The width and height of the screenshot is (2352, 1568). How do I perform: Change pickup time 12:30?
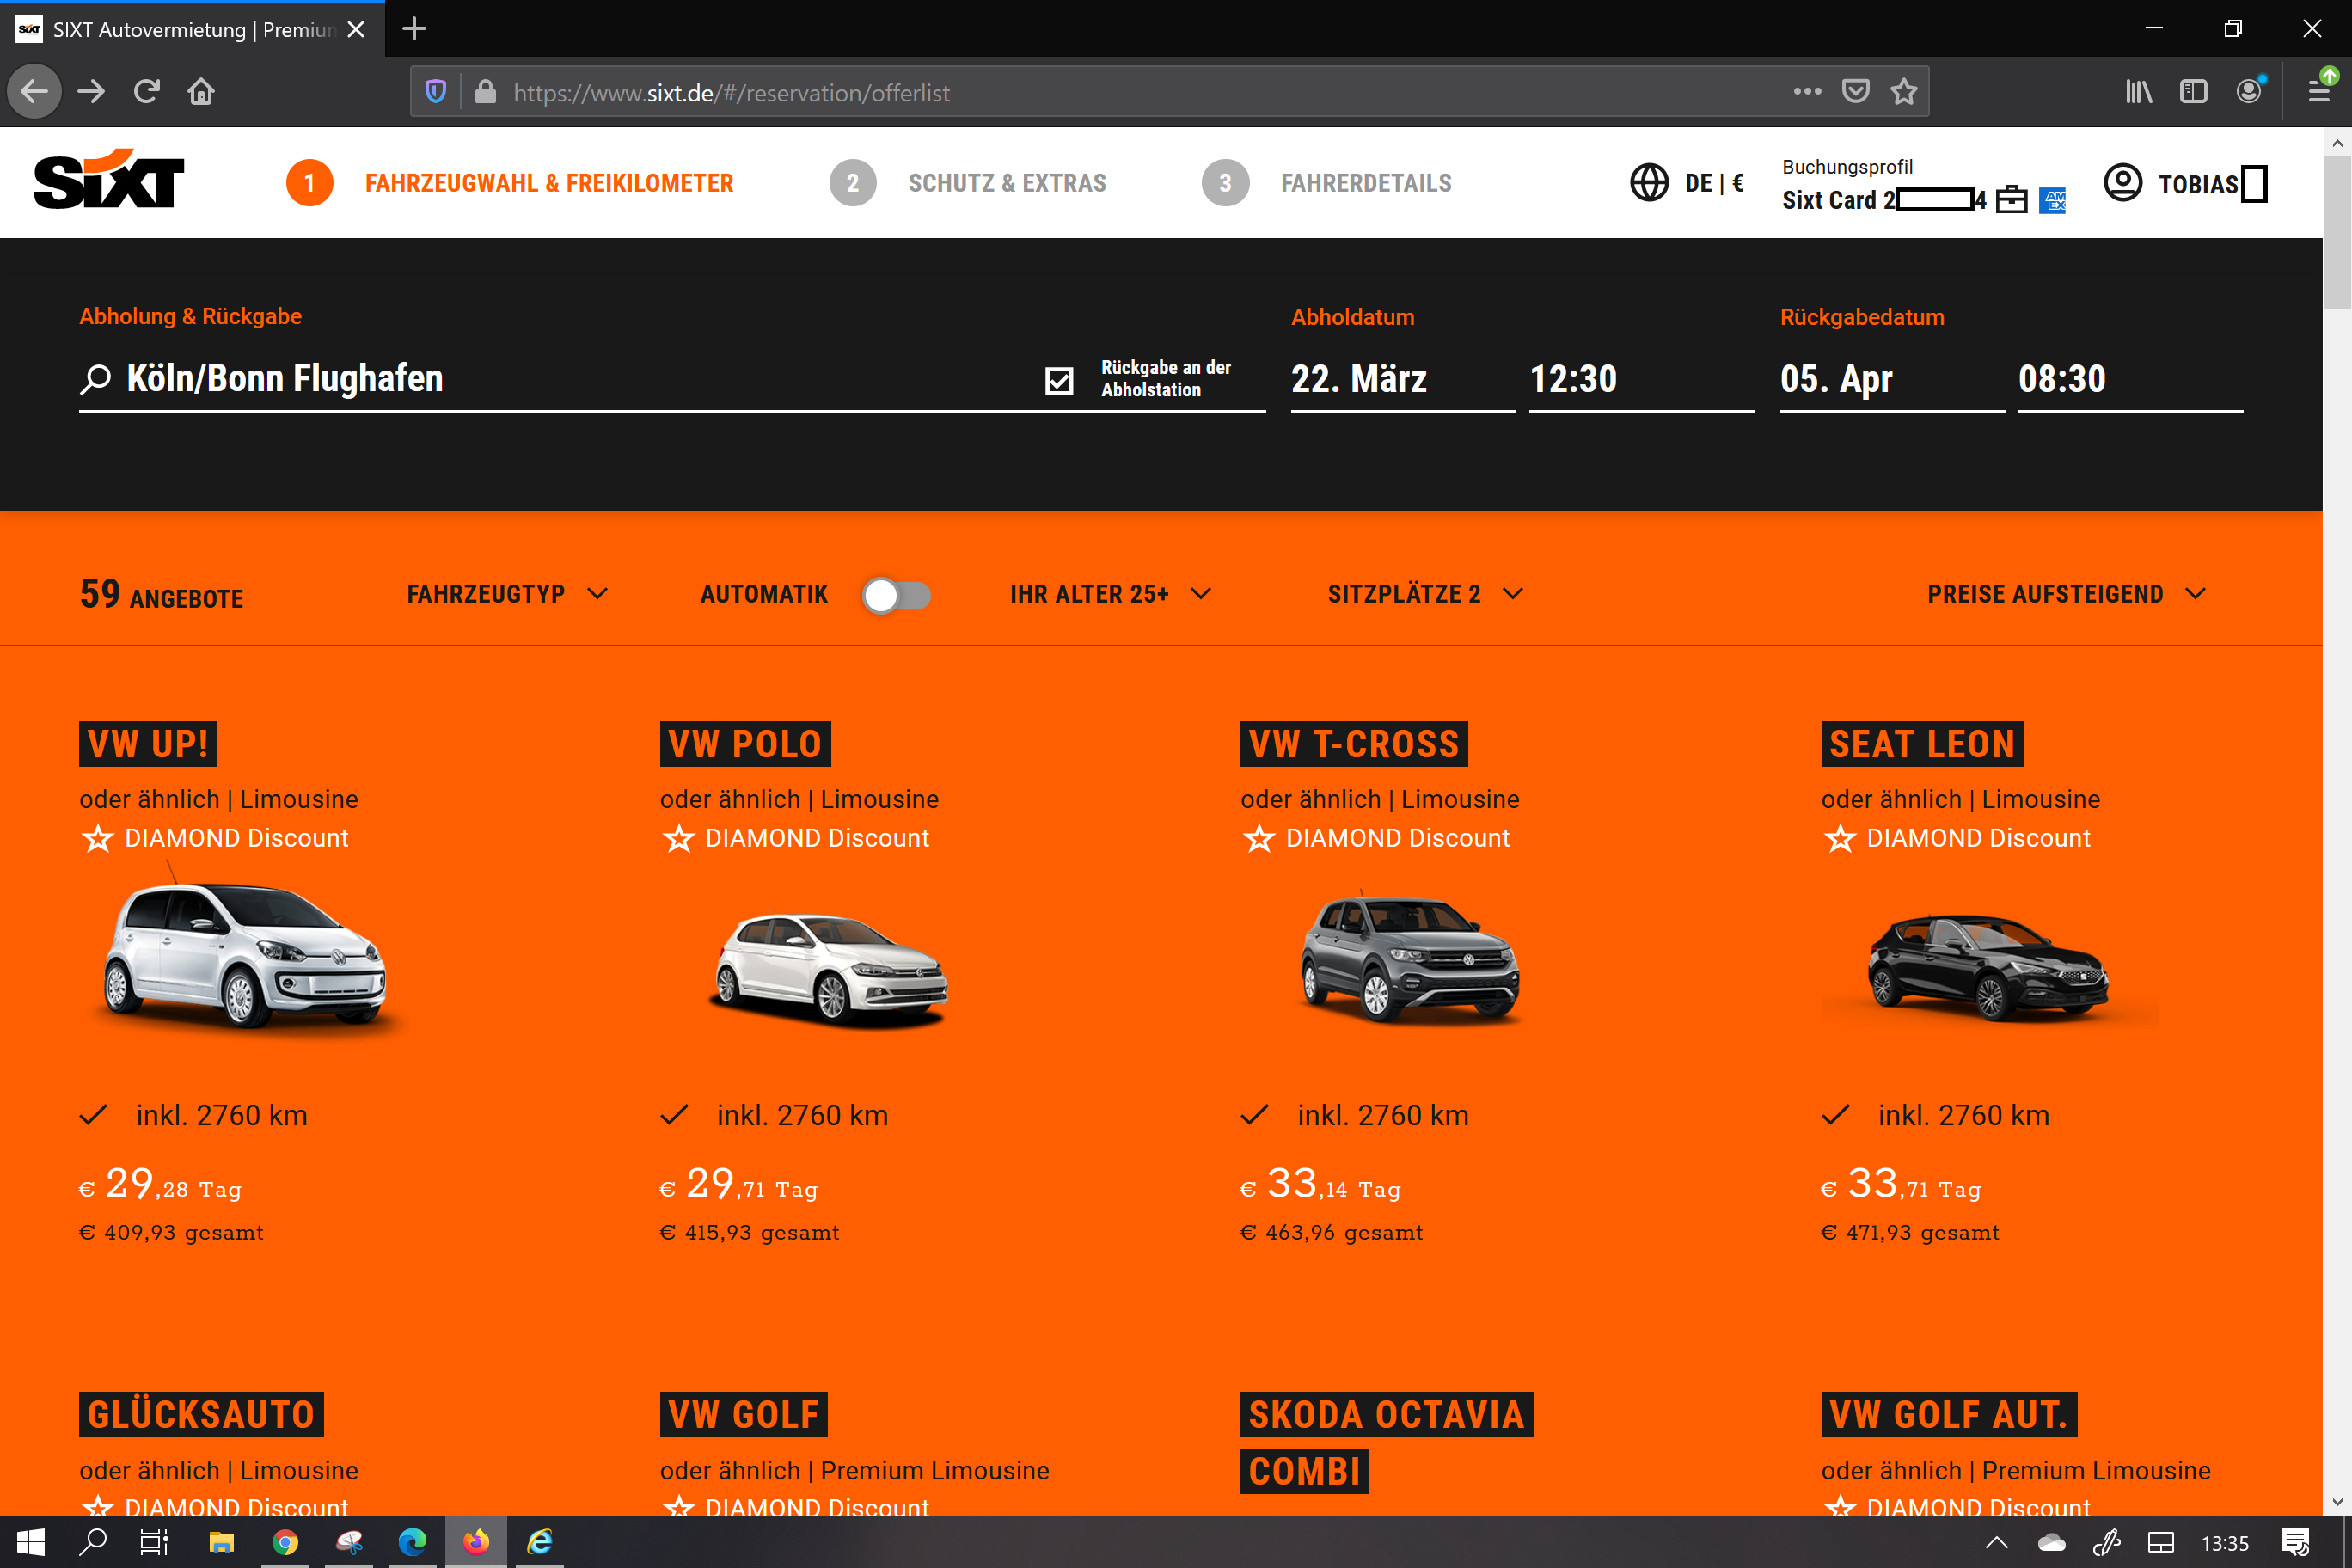1641,379
